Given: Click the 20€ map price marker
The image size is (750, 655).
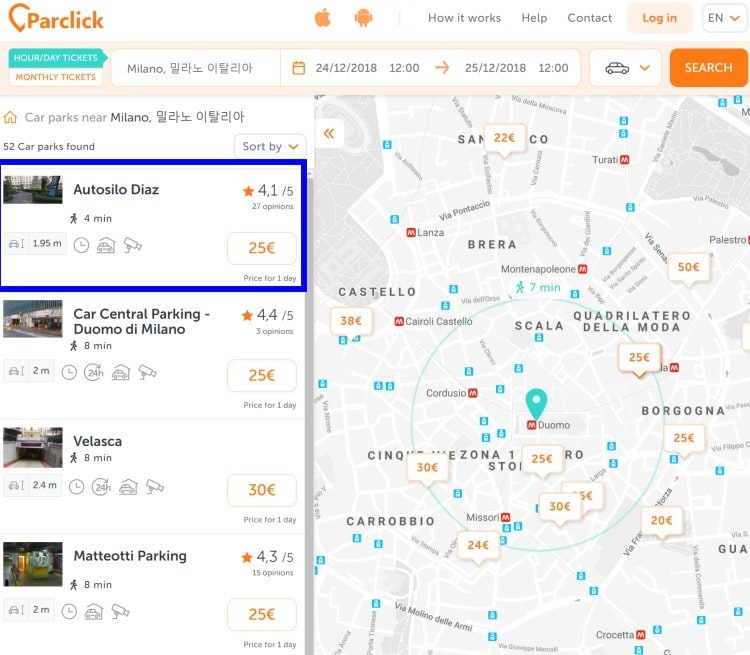Looking at the screenshot, I should [662, 522].
